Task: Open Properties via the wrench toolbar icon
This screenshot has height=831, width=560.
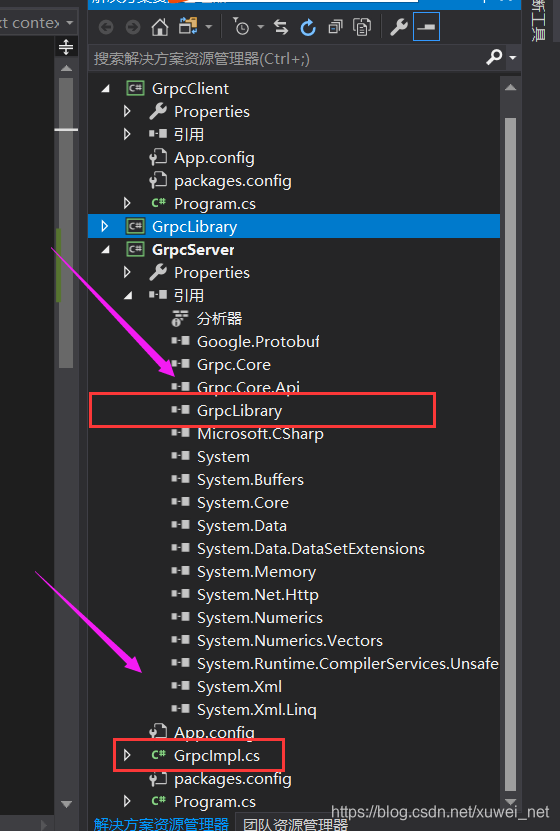Action: click(399, 26)
